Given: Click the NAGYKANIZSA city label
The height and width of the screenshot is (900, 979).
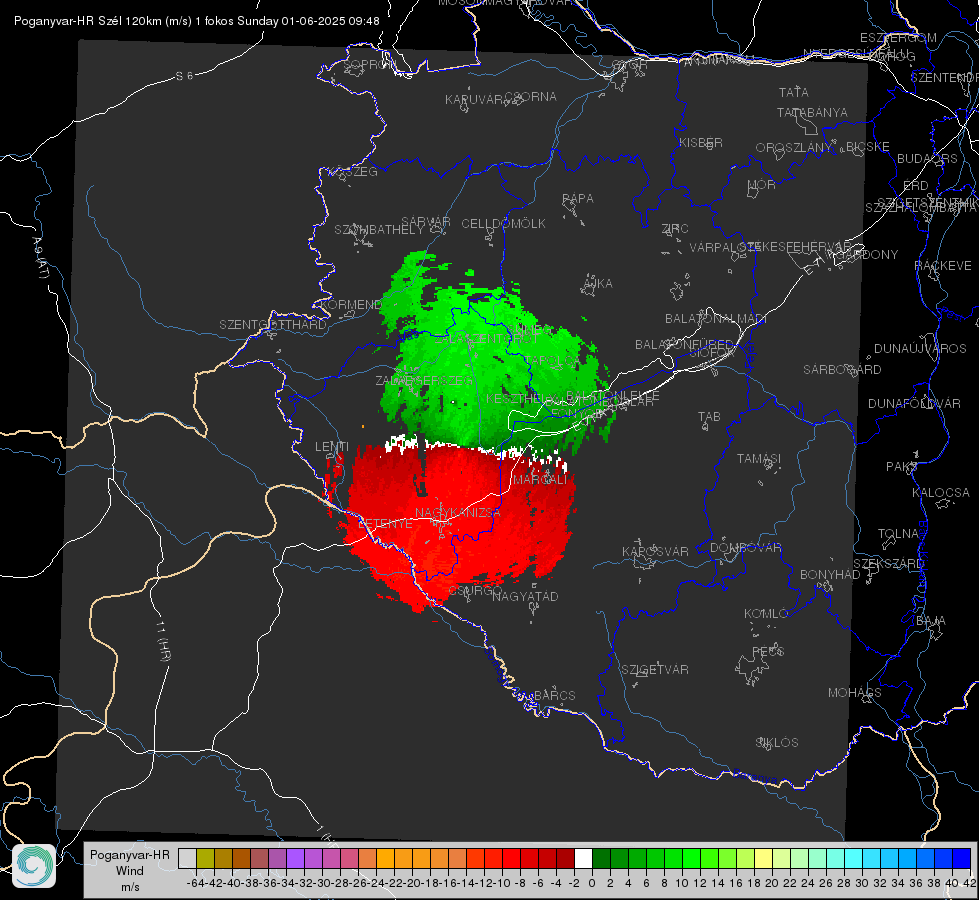Looking at the screenshot, I should pyautogui.click(x=458, y=513).
